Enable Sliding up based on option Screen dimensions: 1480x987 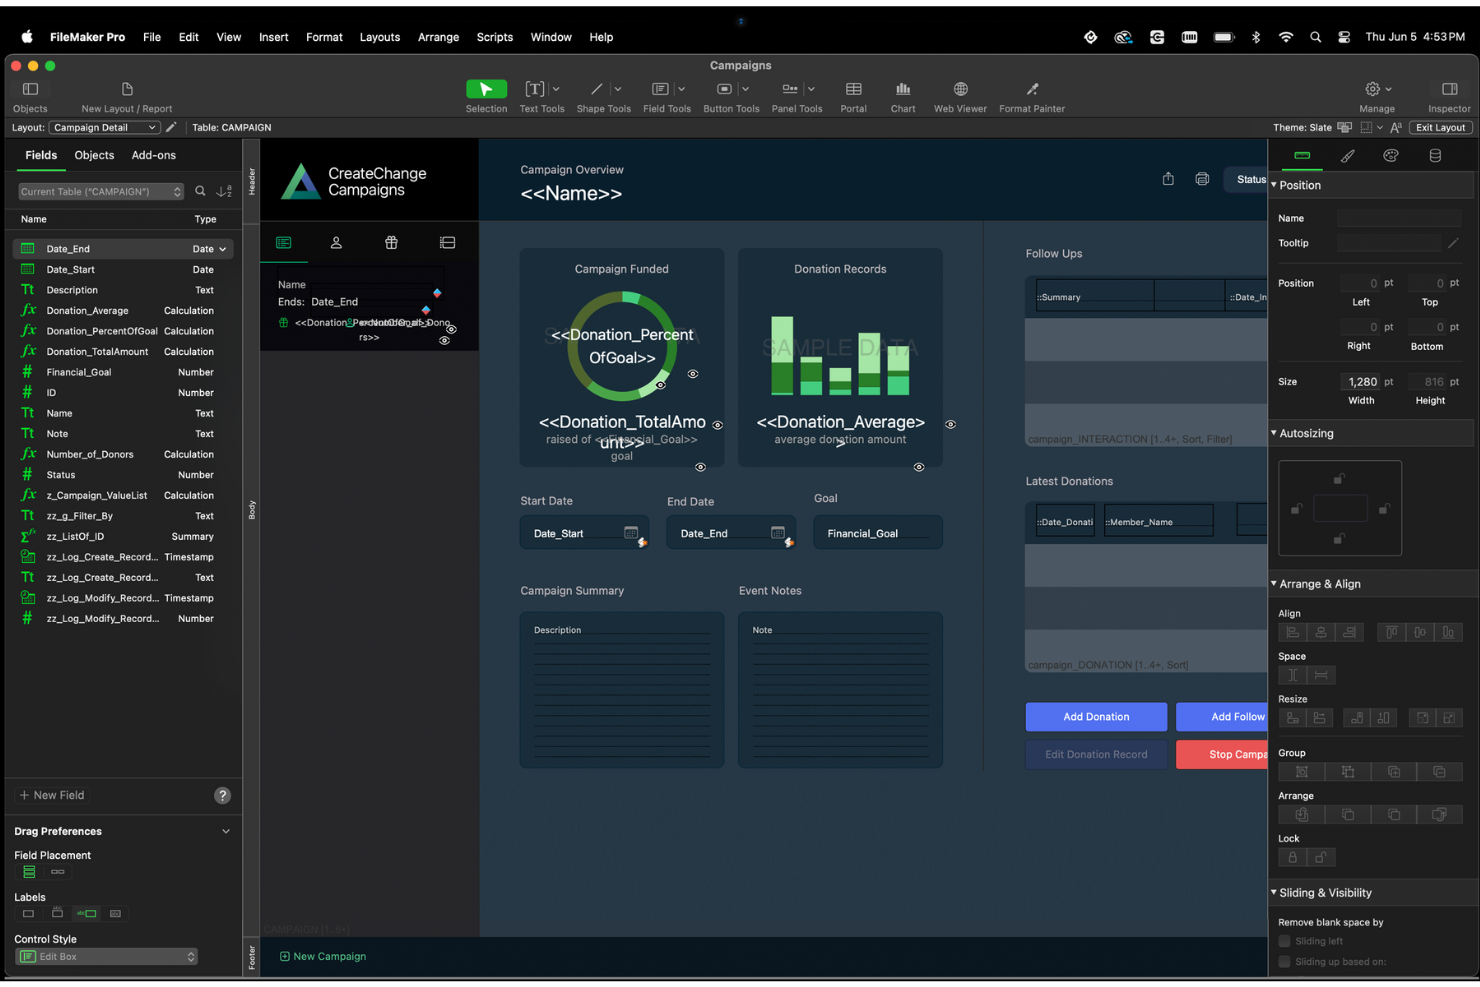[1284, 961]
